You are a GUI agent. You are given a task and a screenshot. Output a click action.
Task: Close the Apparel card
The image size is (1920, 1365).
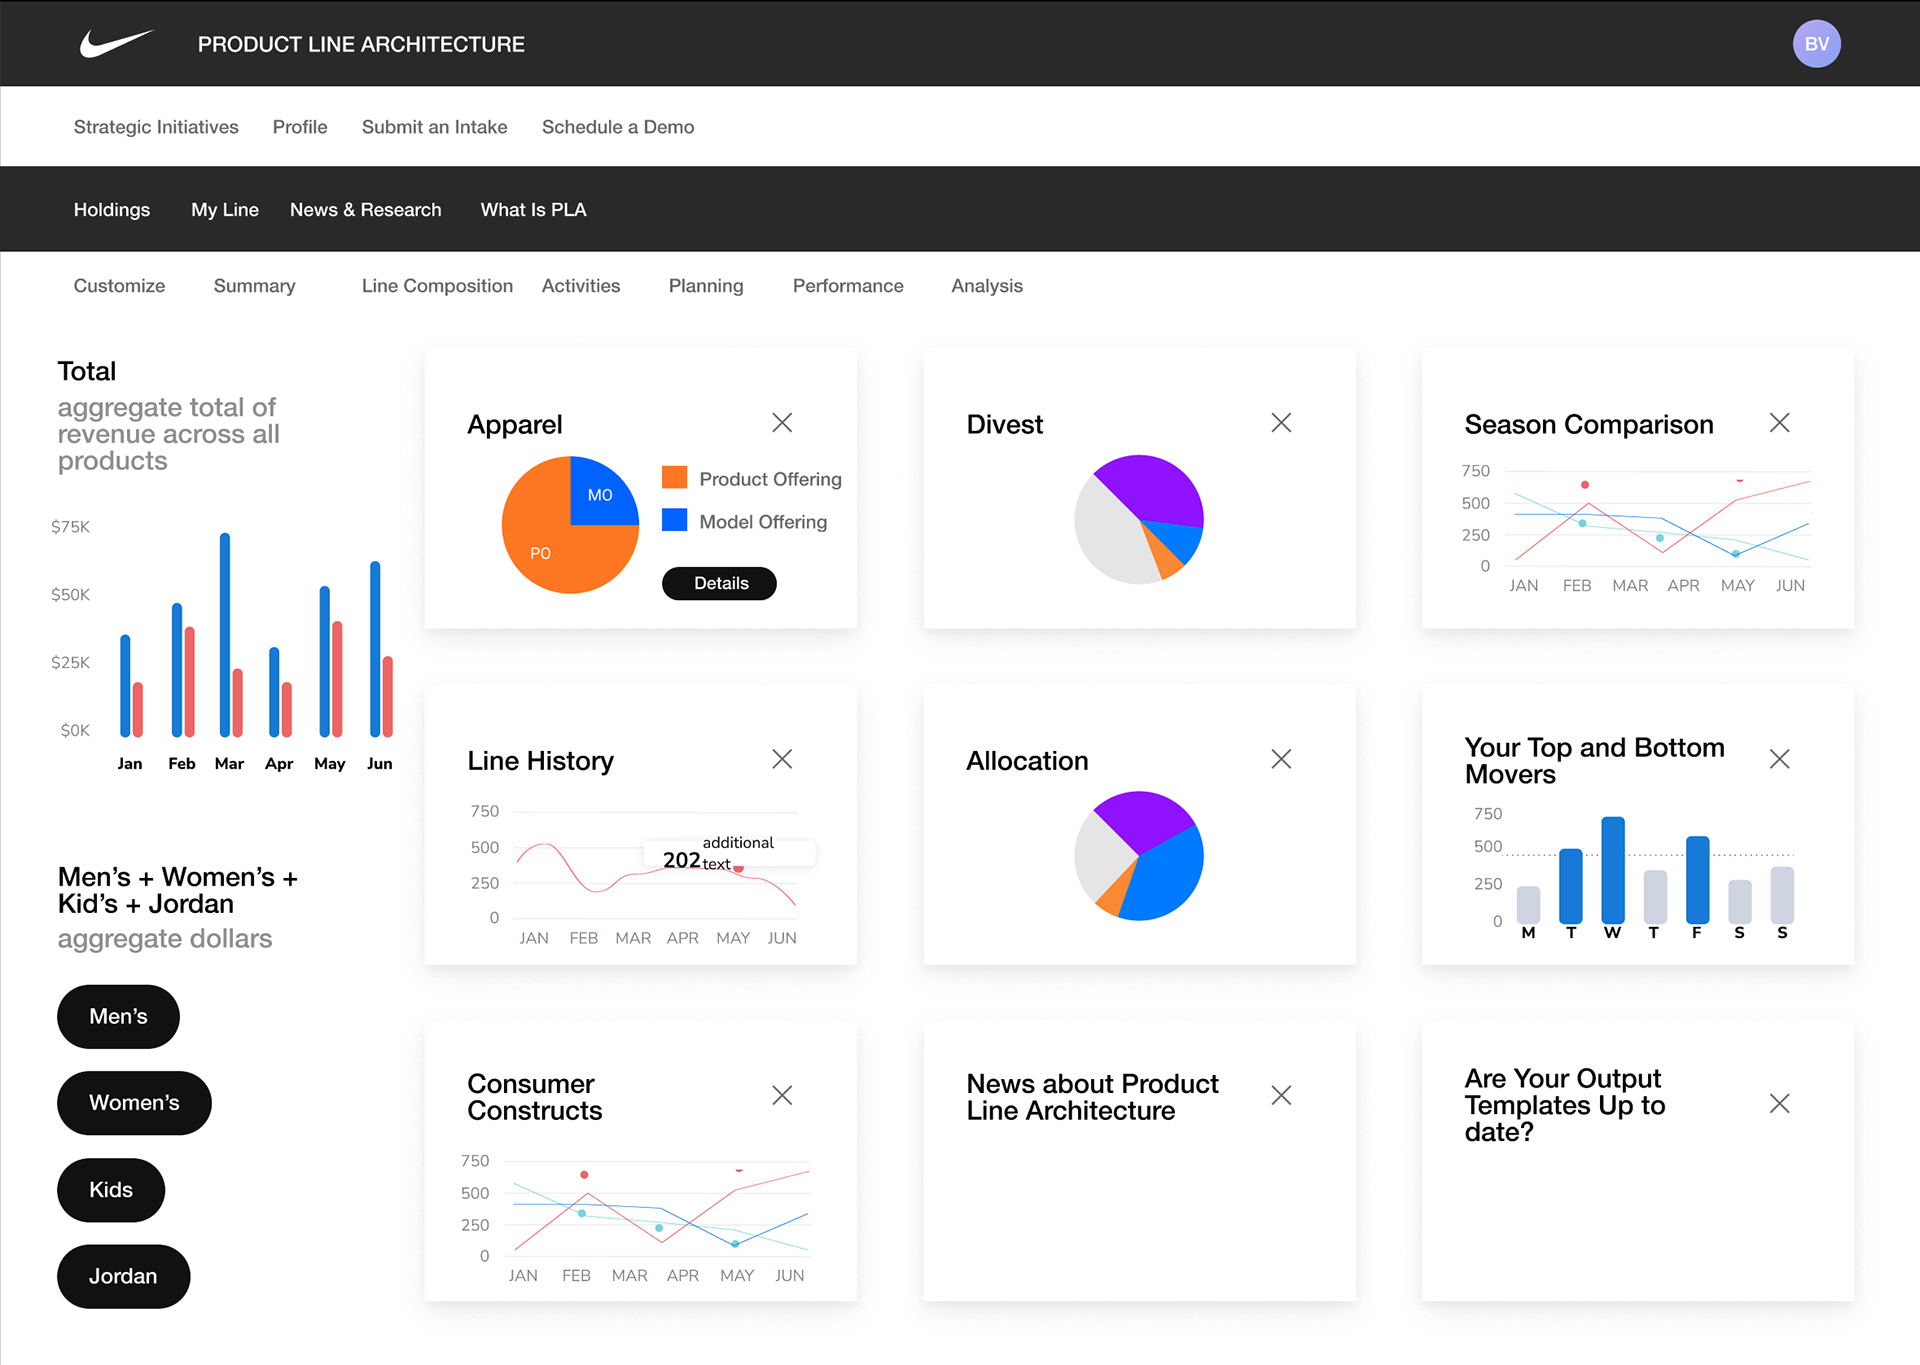point(782,423)
